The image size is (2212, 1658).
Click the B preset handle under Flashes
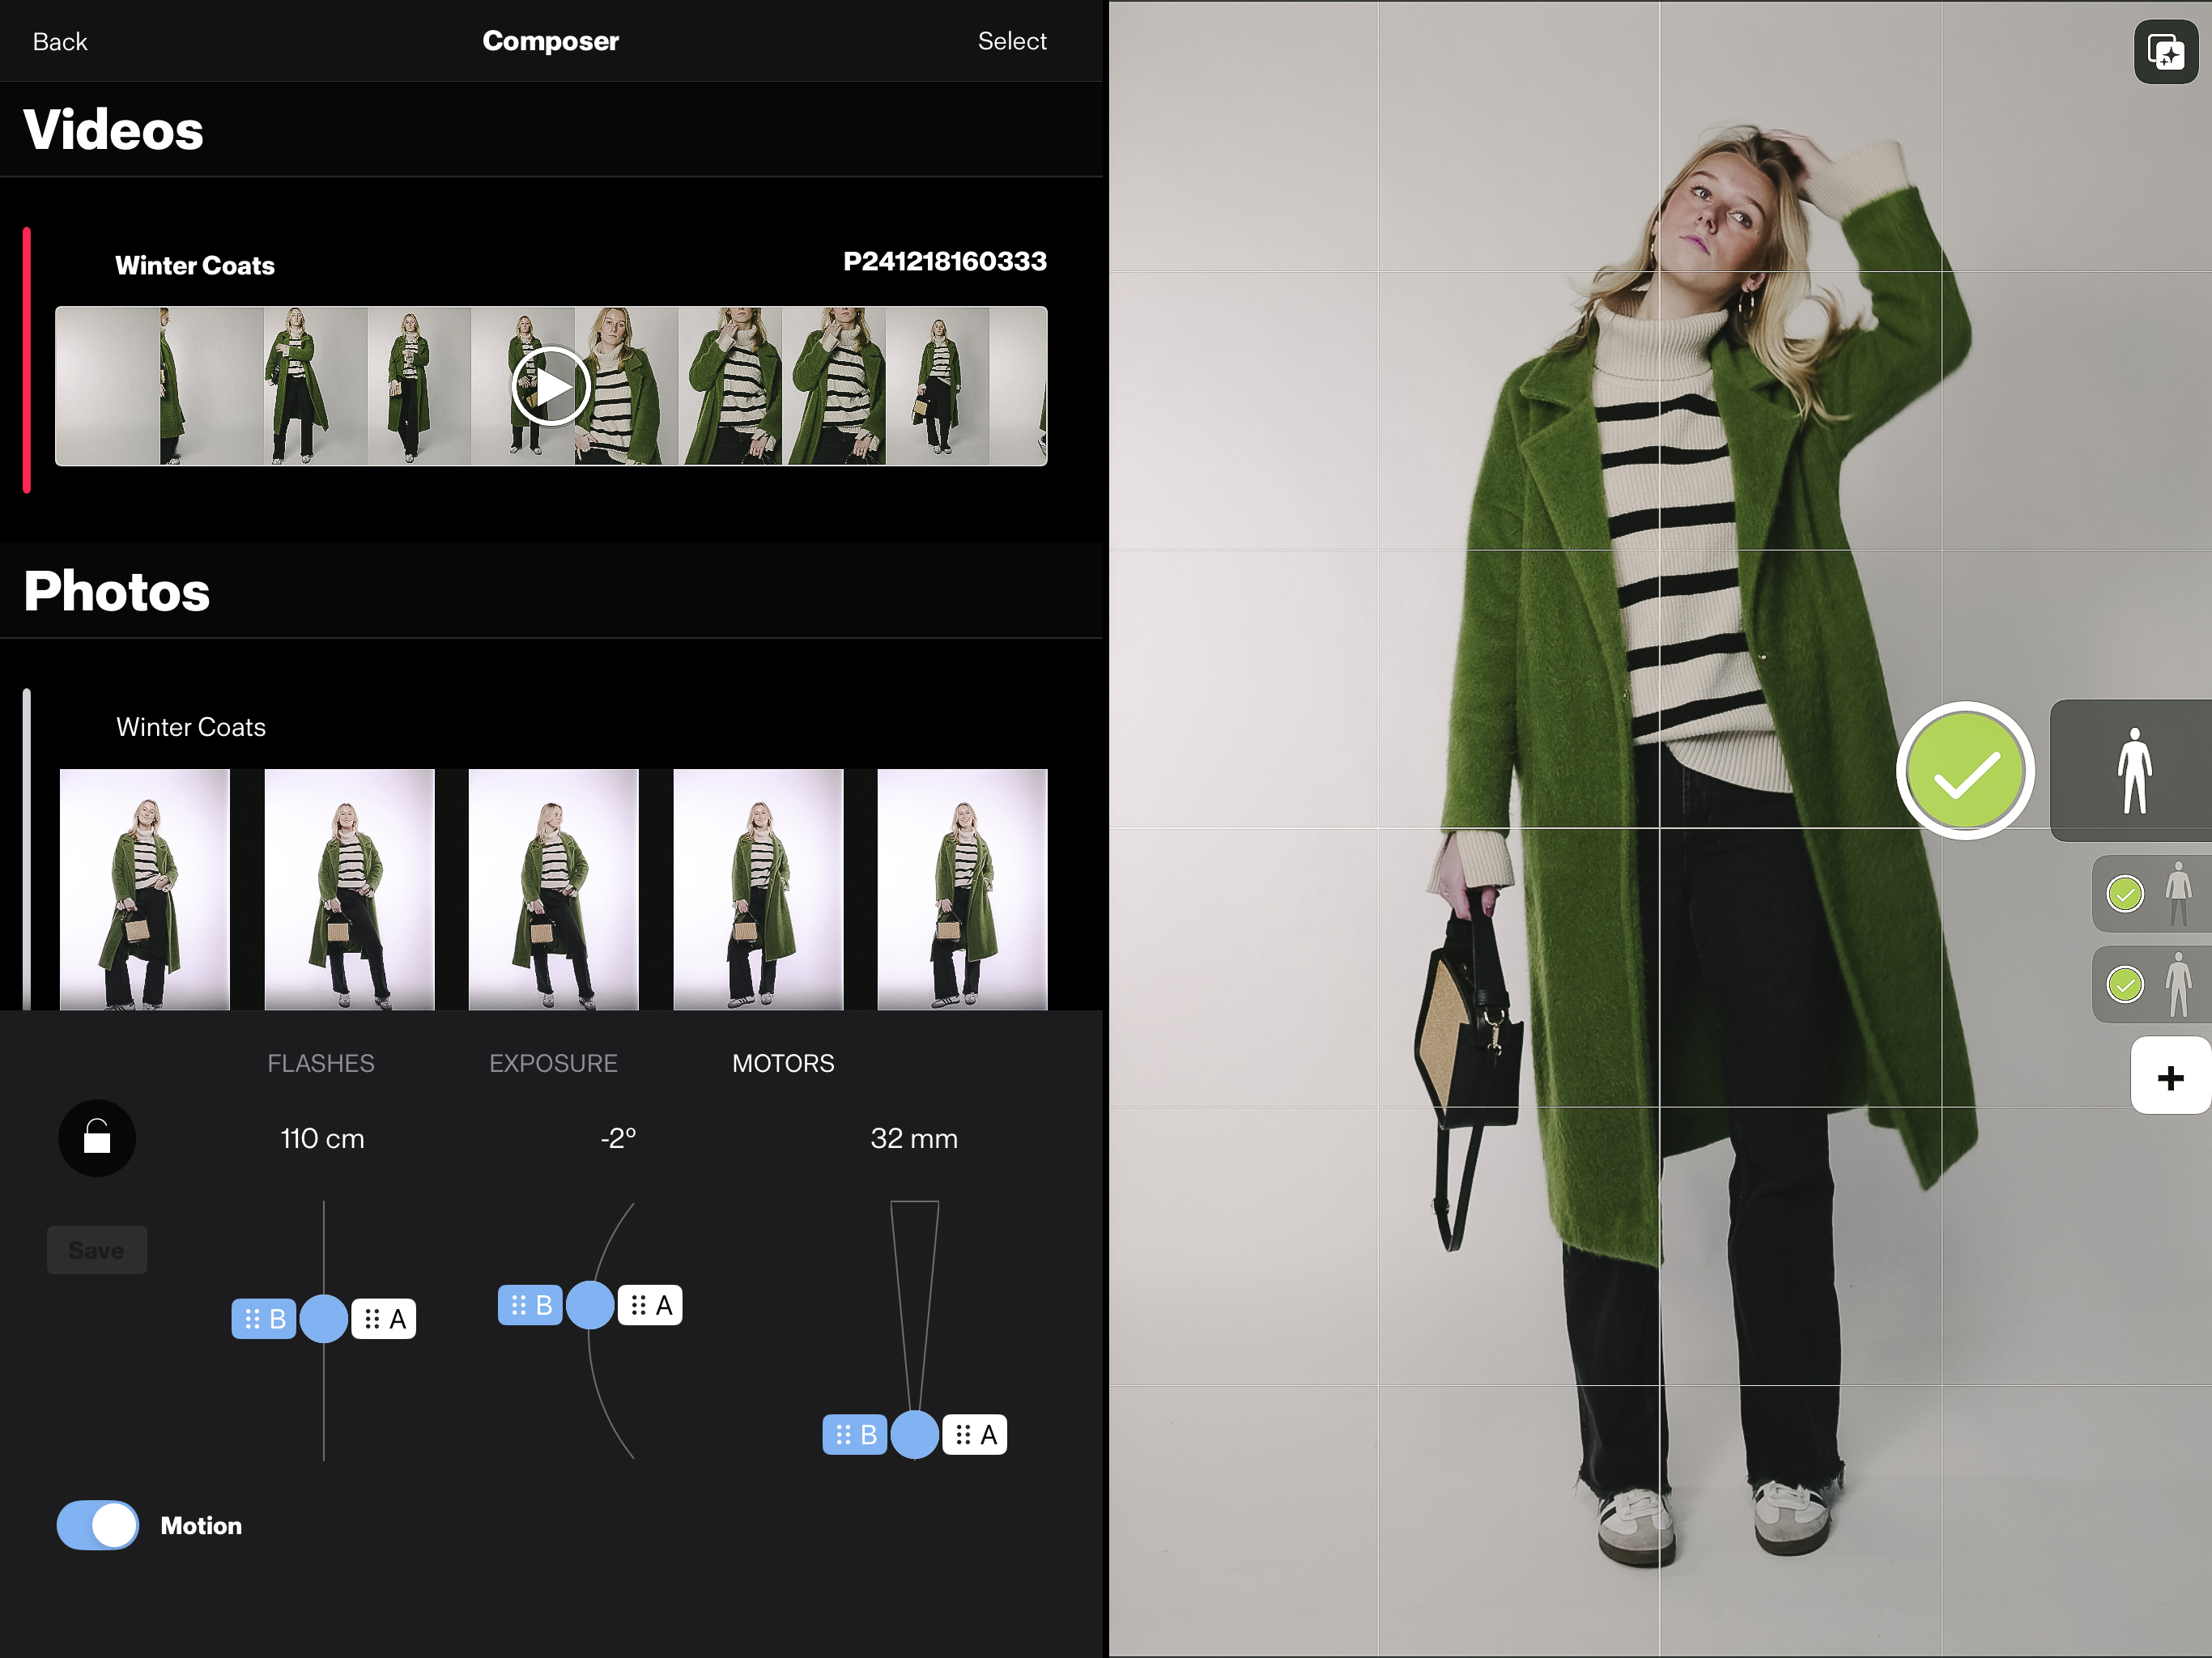pos(264,1318)
